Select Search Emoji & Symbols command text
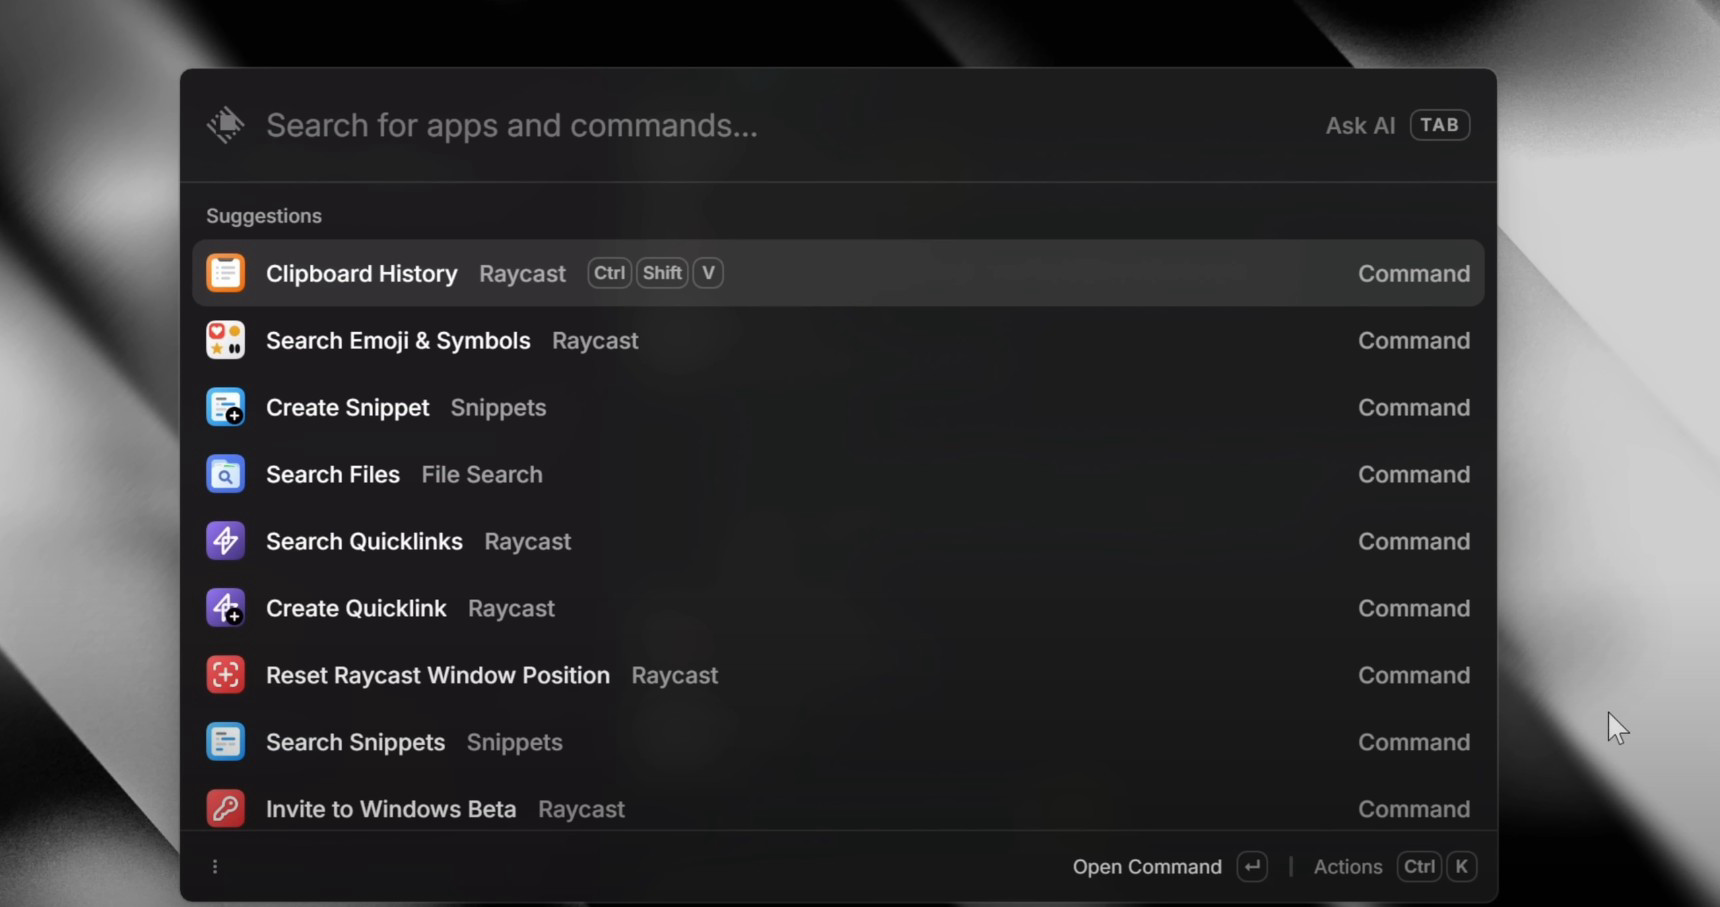Viewport: 1720px width, 907px height. click(398, 340)
